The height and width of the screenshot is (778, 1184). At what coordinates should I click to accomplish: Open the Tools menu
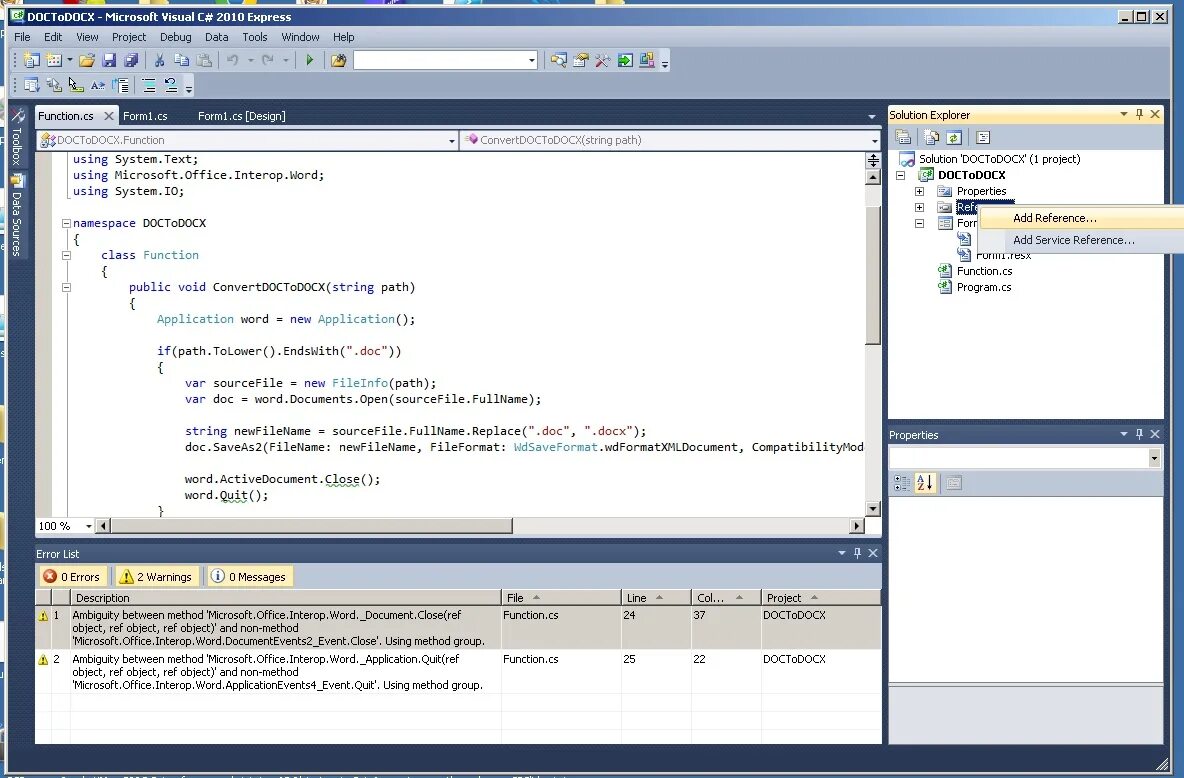click(254, 37)
